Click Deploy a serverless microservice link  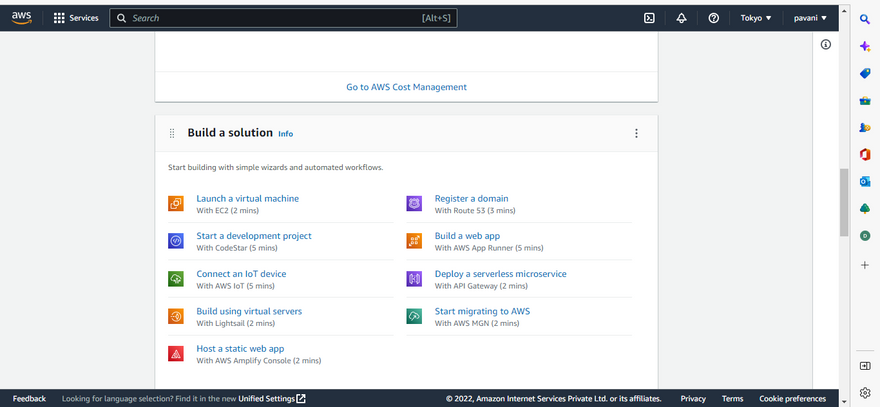coord(500,274)
